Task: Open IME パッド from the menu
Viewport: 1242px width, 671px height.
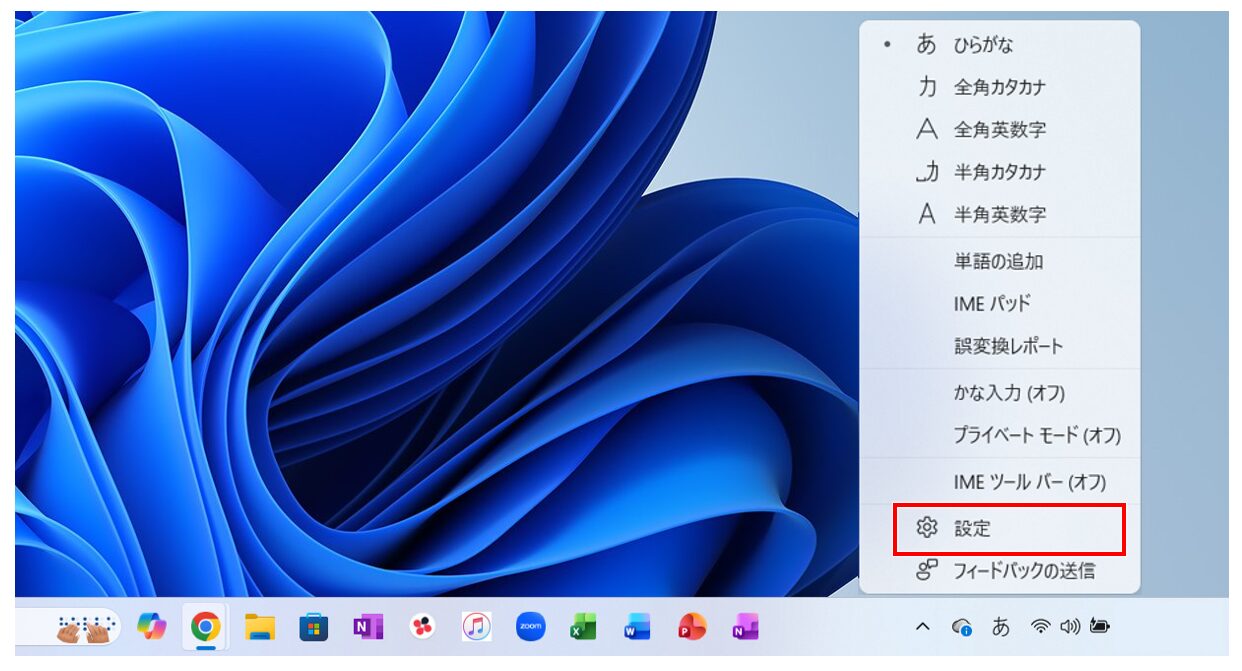Action: (992, 303)
